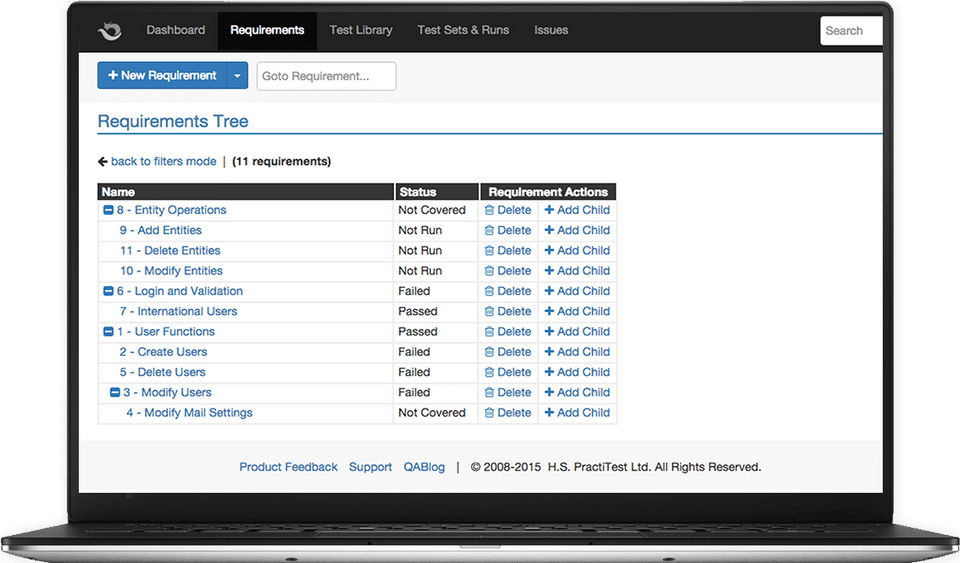Open Test Sets & Runs tab
The height and width of the screenshot is (563, 960).
(x=463, y=30)
